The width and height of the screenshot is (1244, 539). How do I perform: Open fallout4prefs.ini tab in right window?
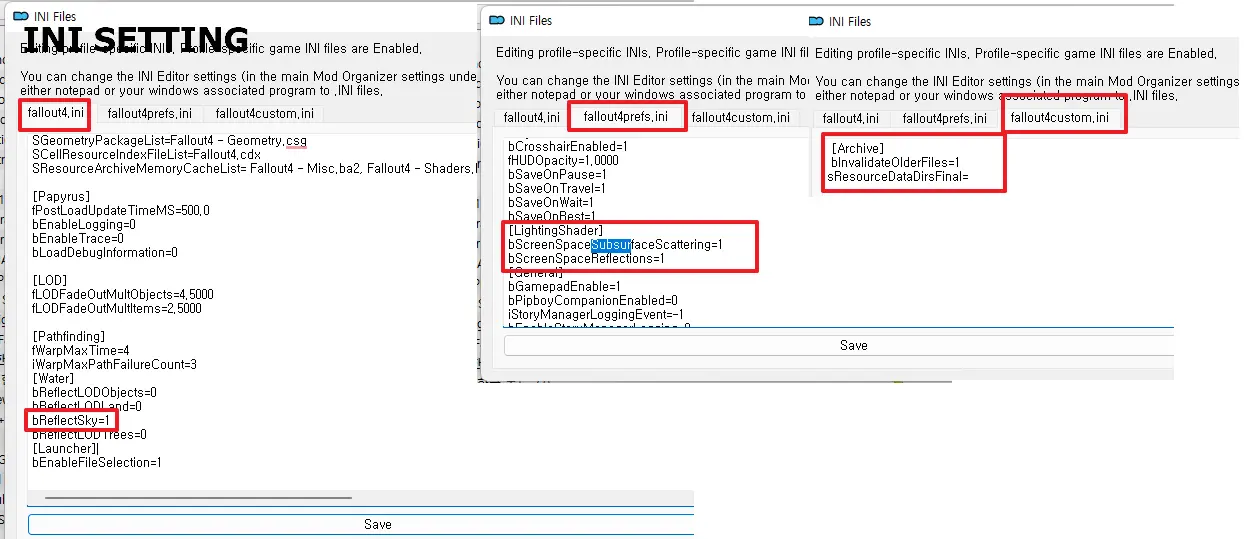(945, 119)
